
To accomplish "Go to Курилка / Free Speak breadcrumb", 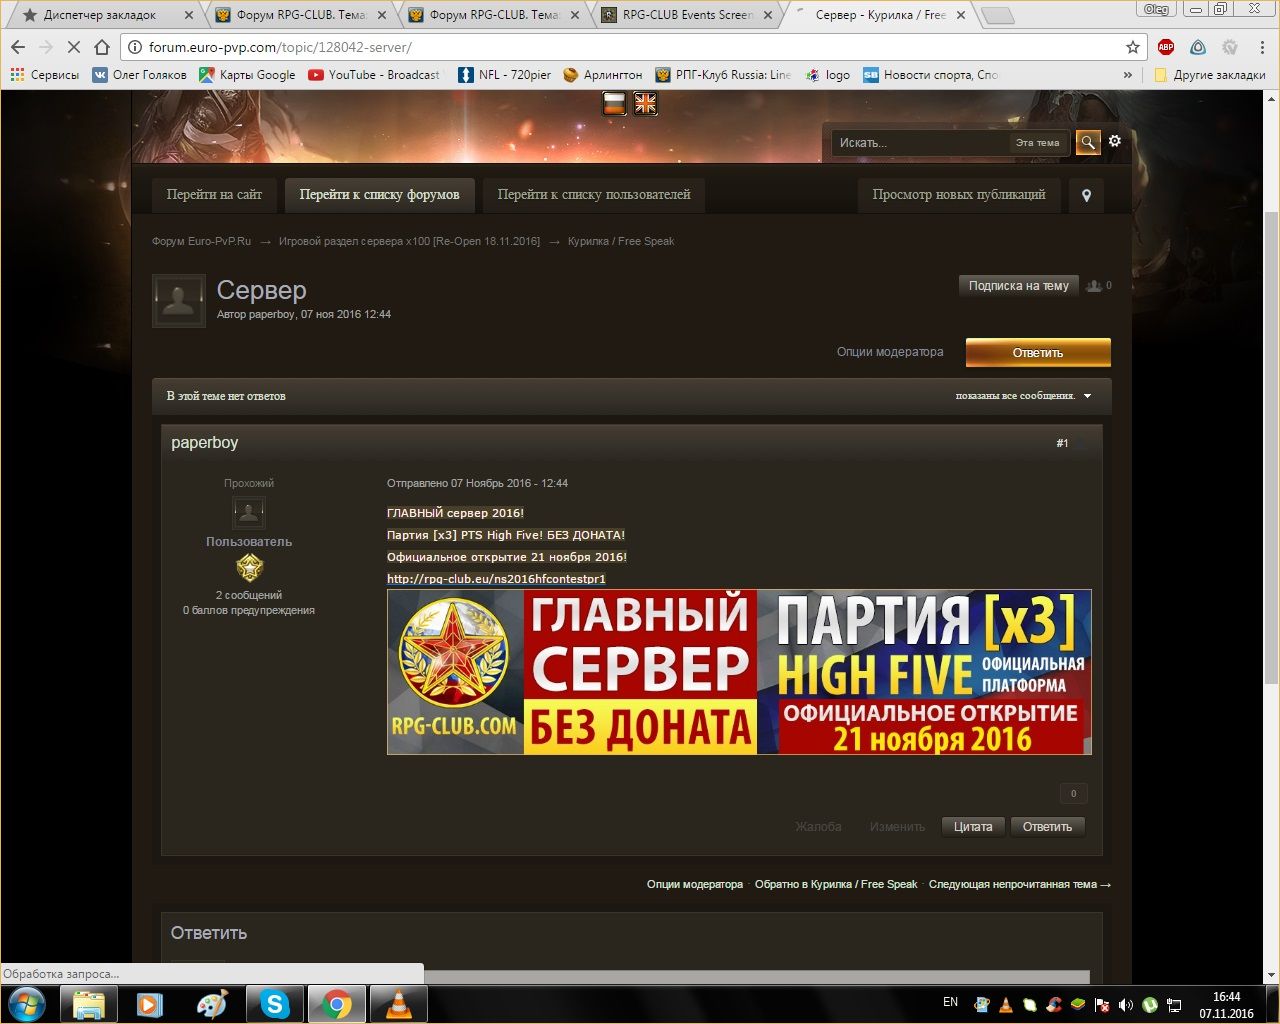I will [621, 241].
